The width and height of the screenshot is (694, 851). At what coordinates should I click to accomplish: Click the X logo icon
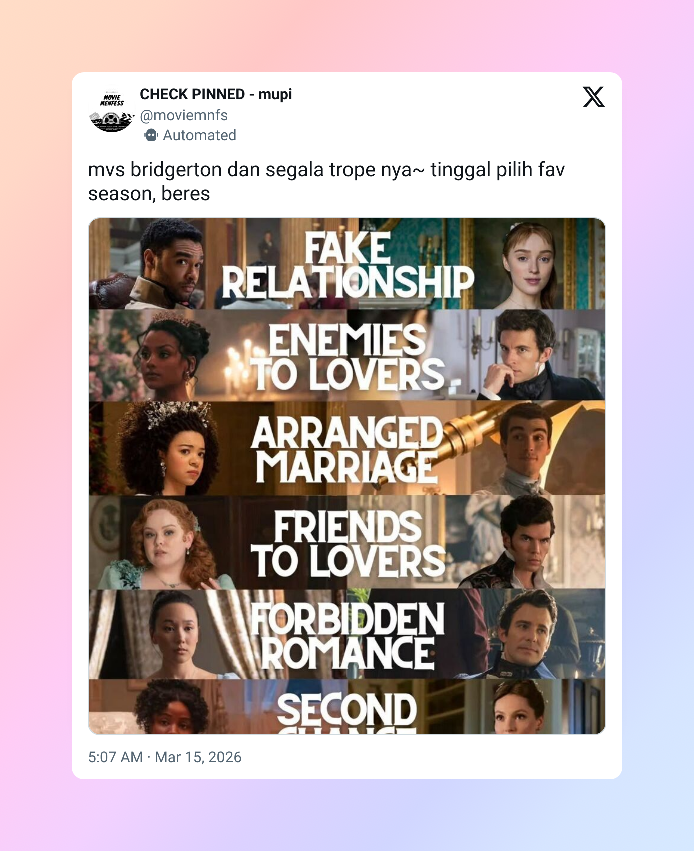coord(593,97)
